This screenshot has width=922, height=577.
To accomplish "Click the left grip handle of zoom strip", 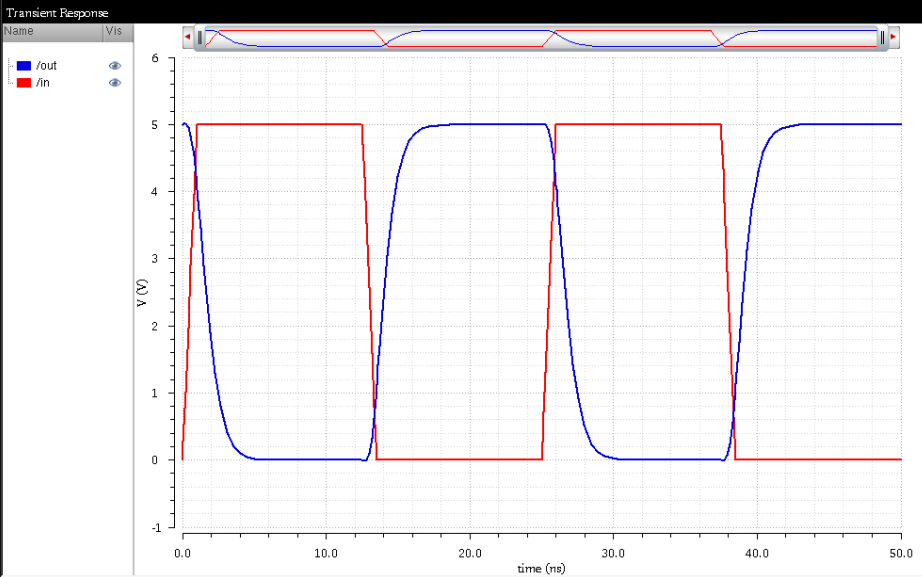I will pyautogui.click(x=200, y=37).
